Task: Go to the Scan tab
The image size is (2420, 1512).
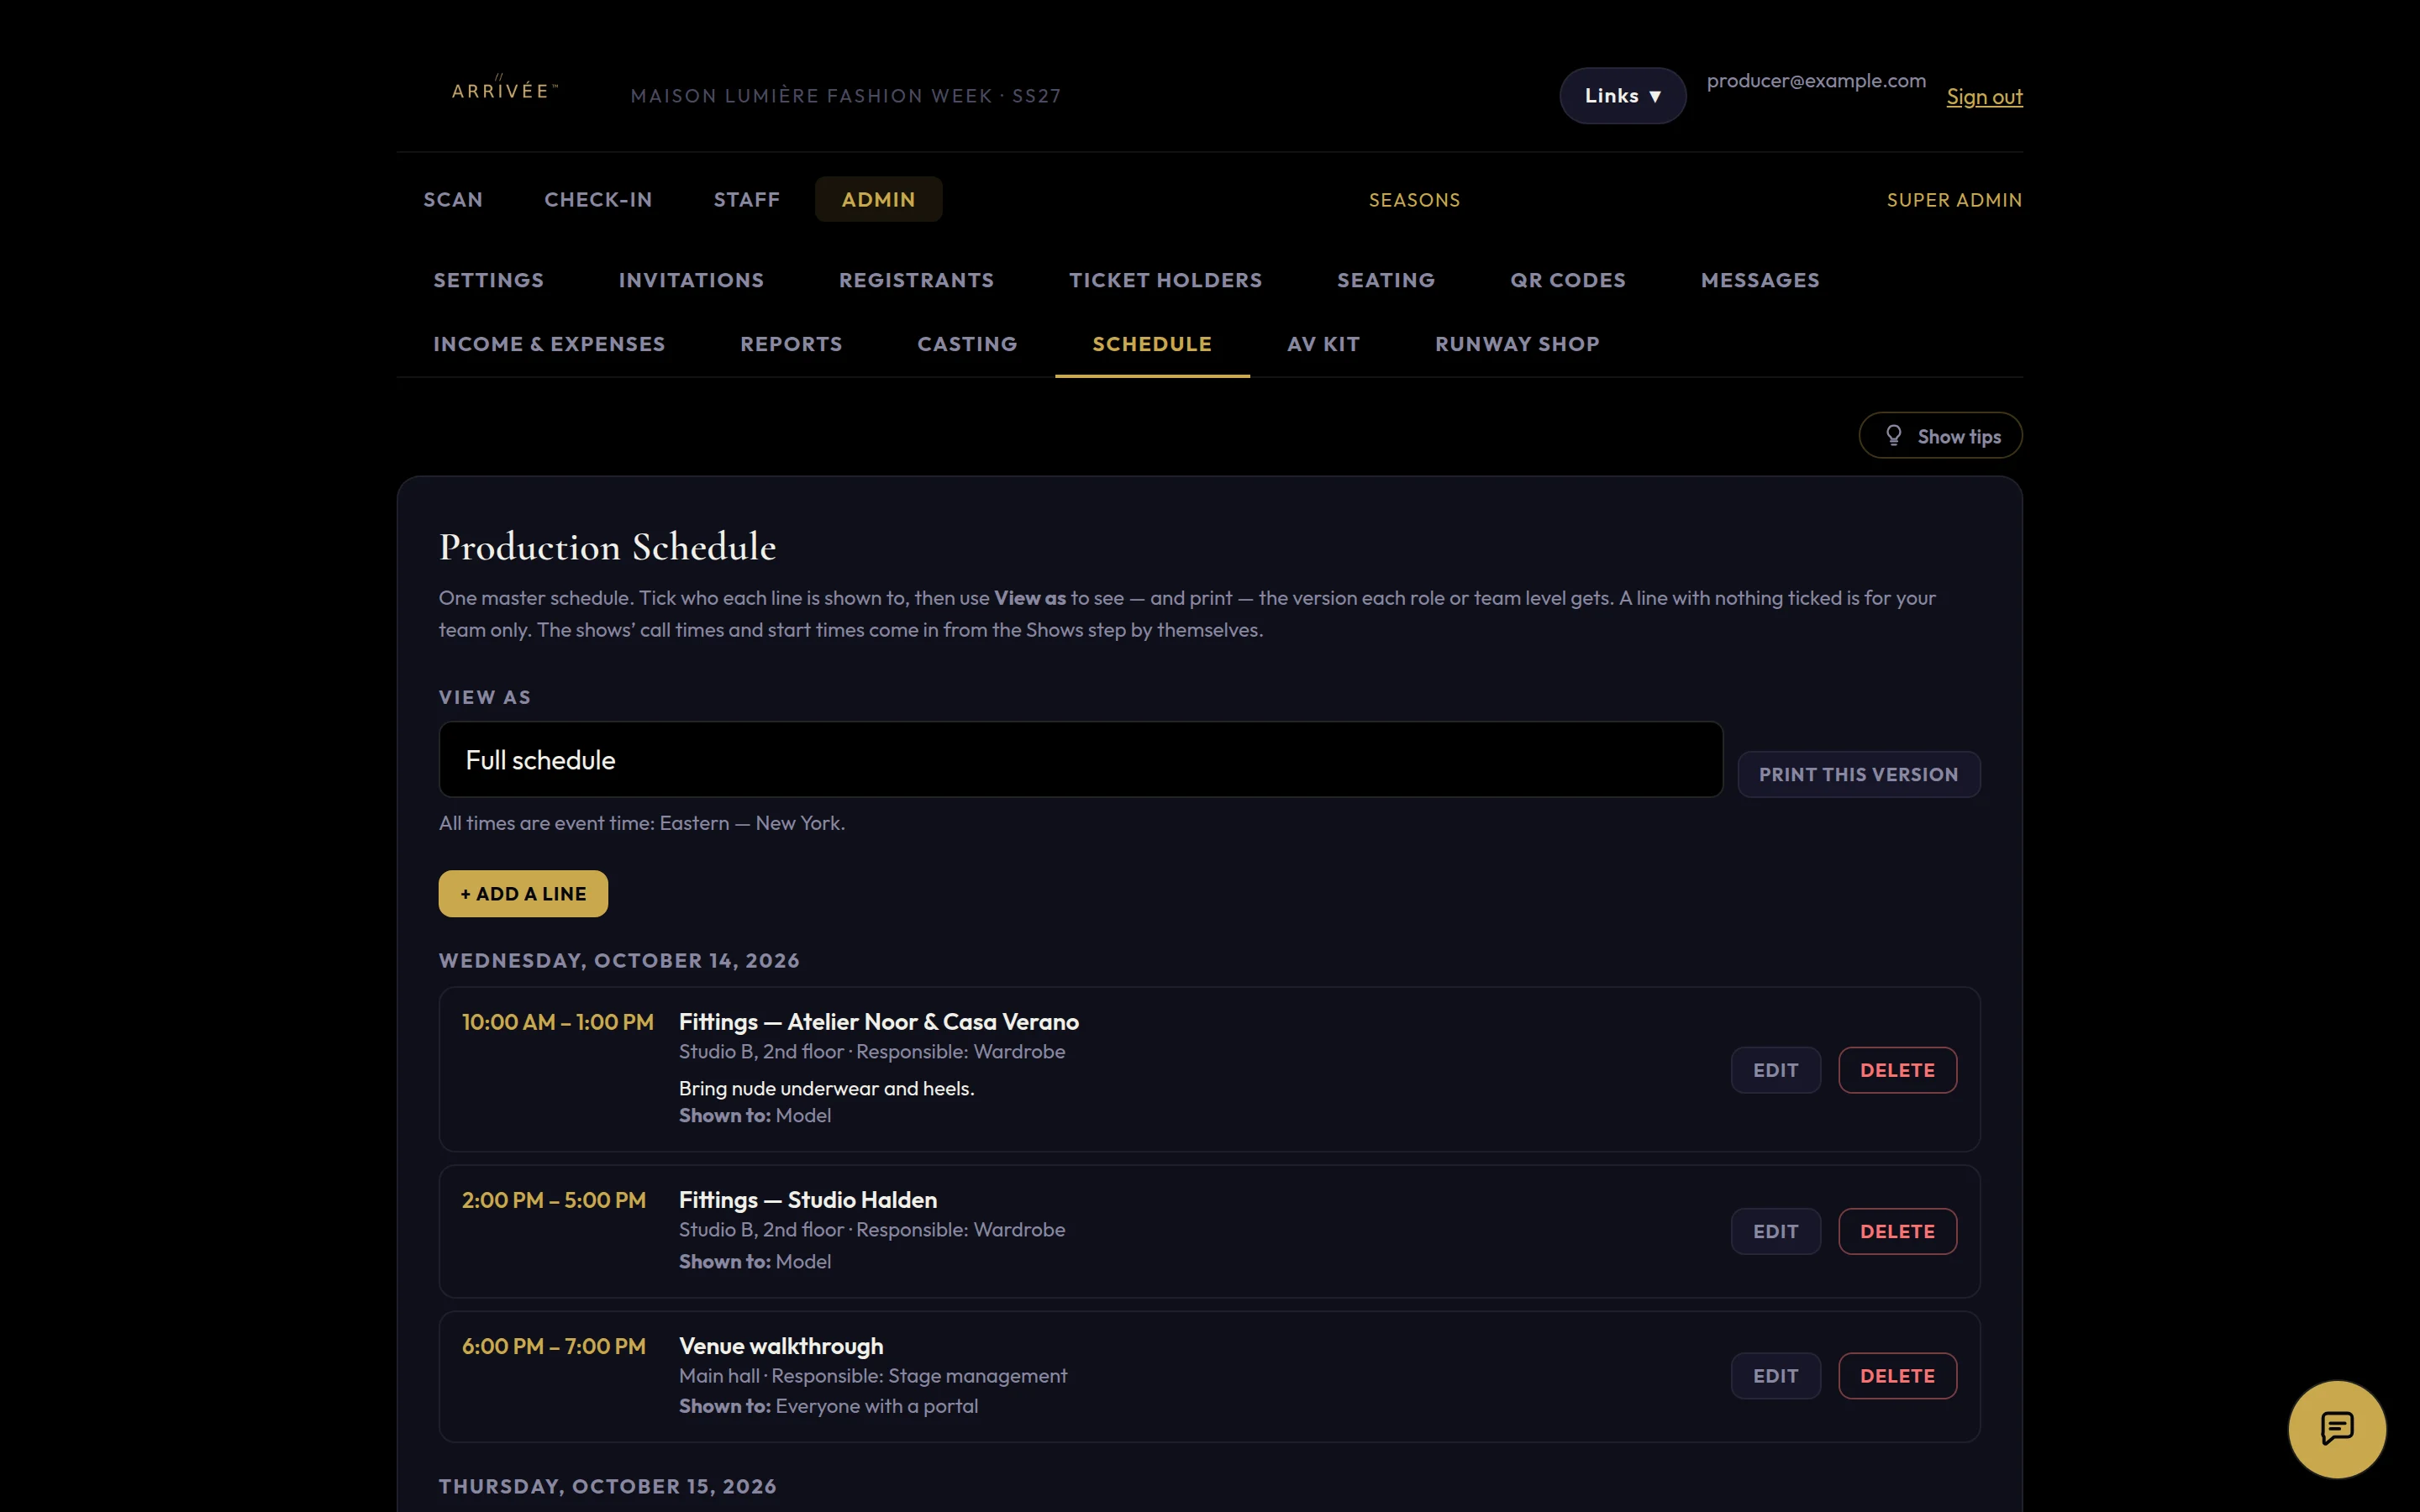Action: point(453,199)
